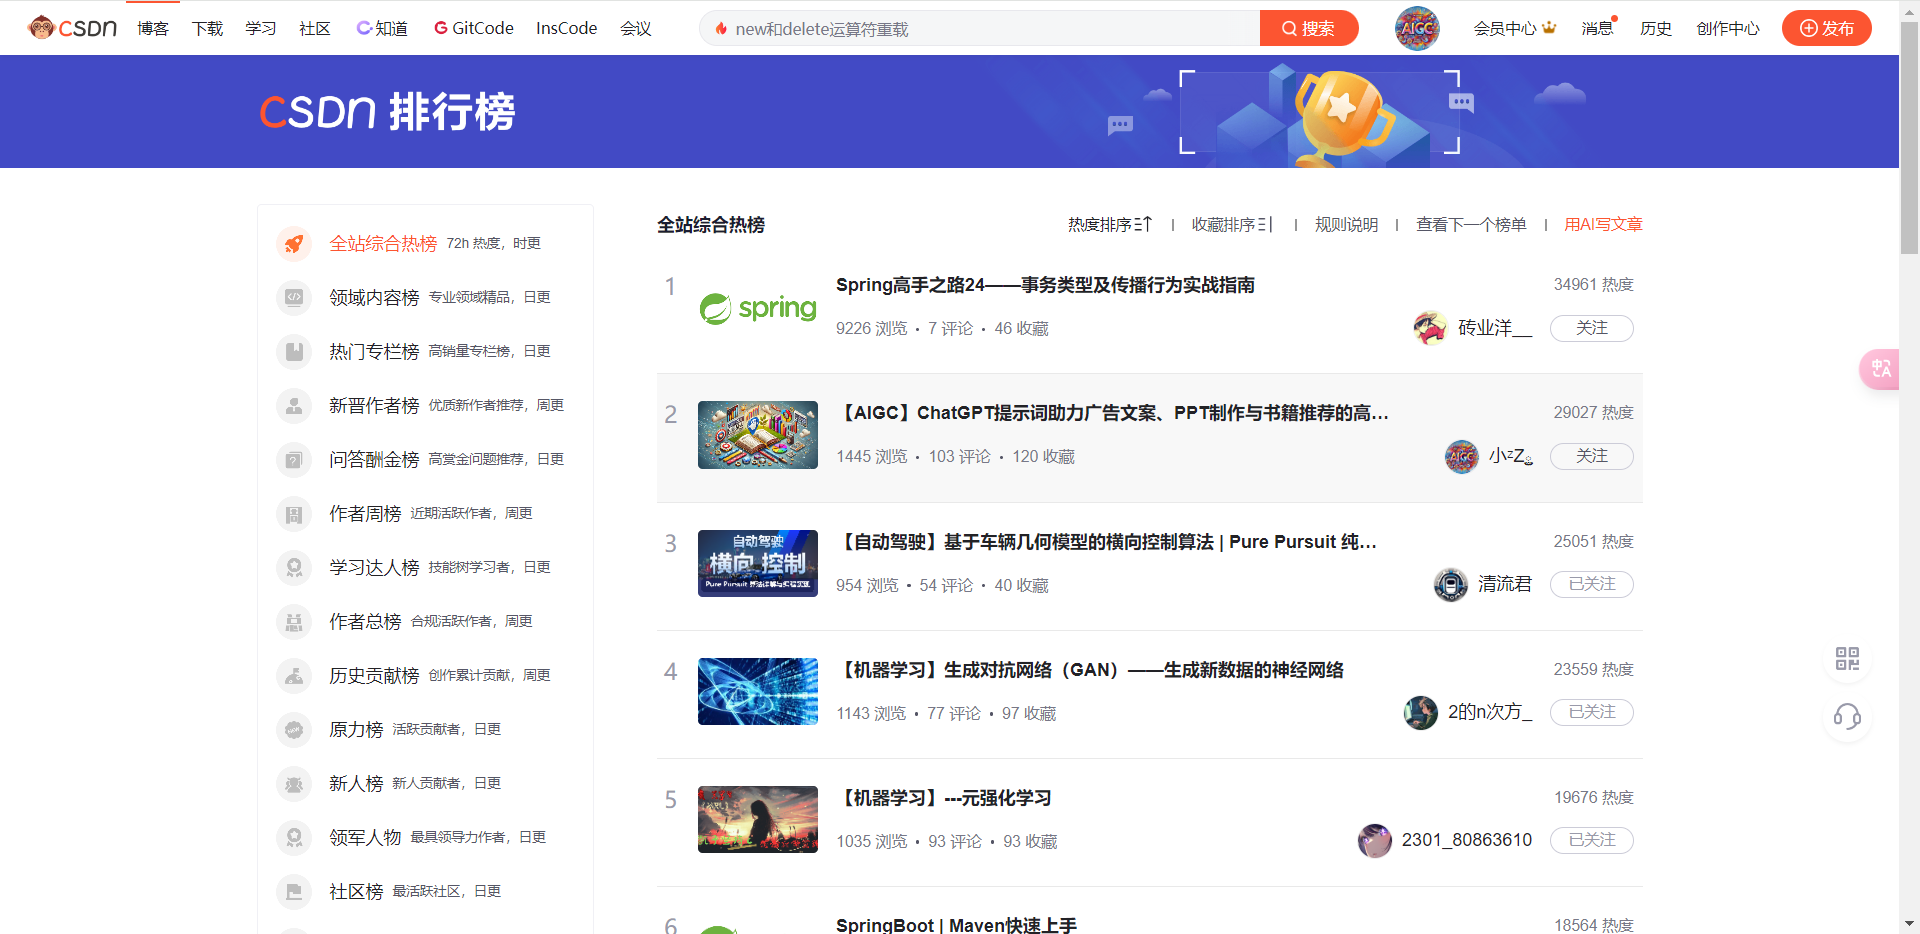
Task: Open InsCode in top navigation
Action: [x=566, y=28]
